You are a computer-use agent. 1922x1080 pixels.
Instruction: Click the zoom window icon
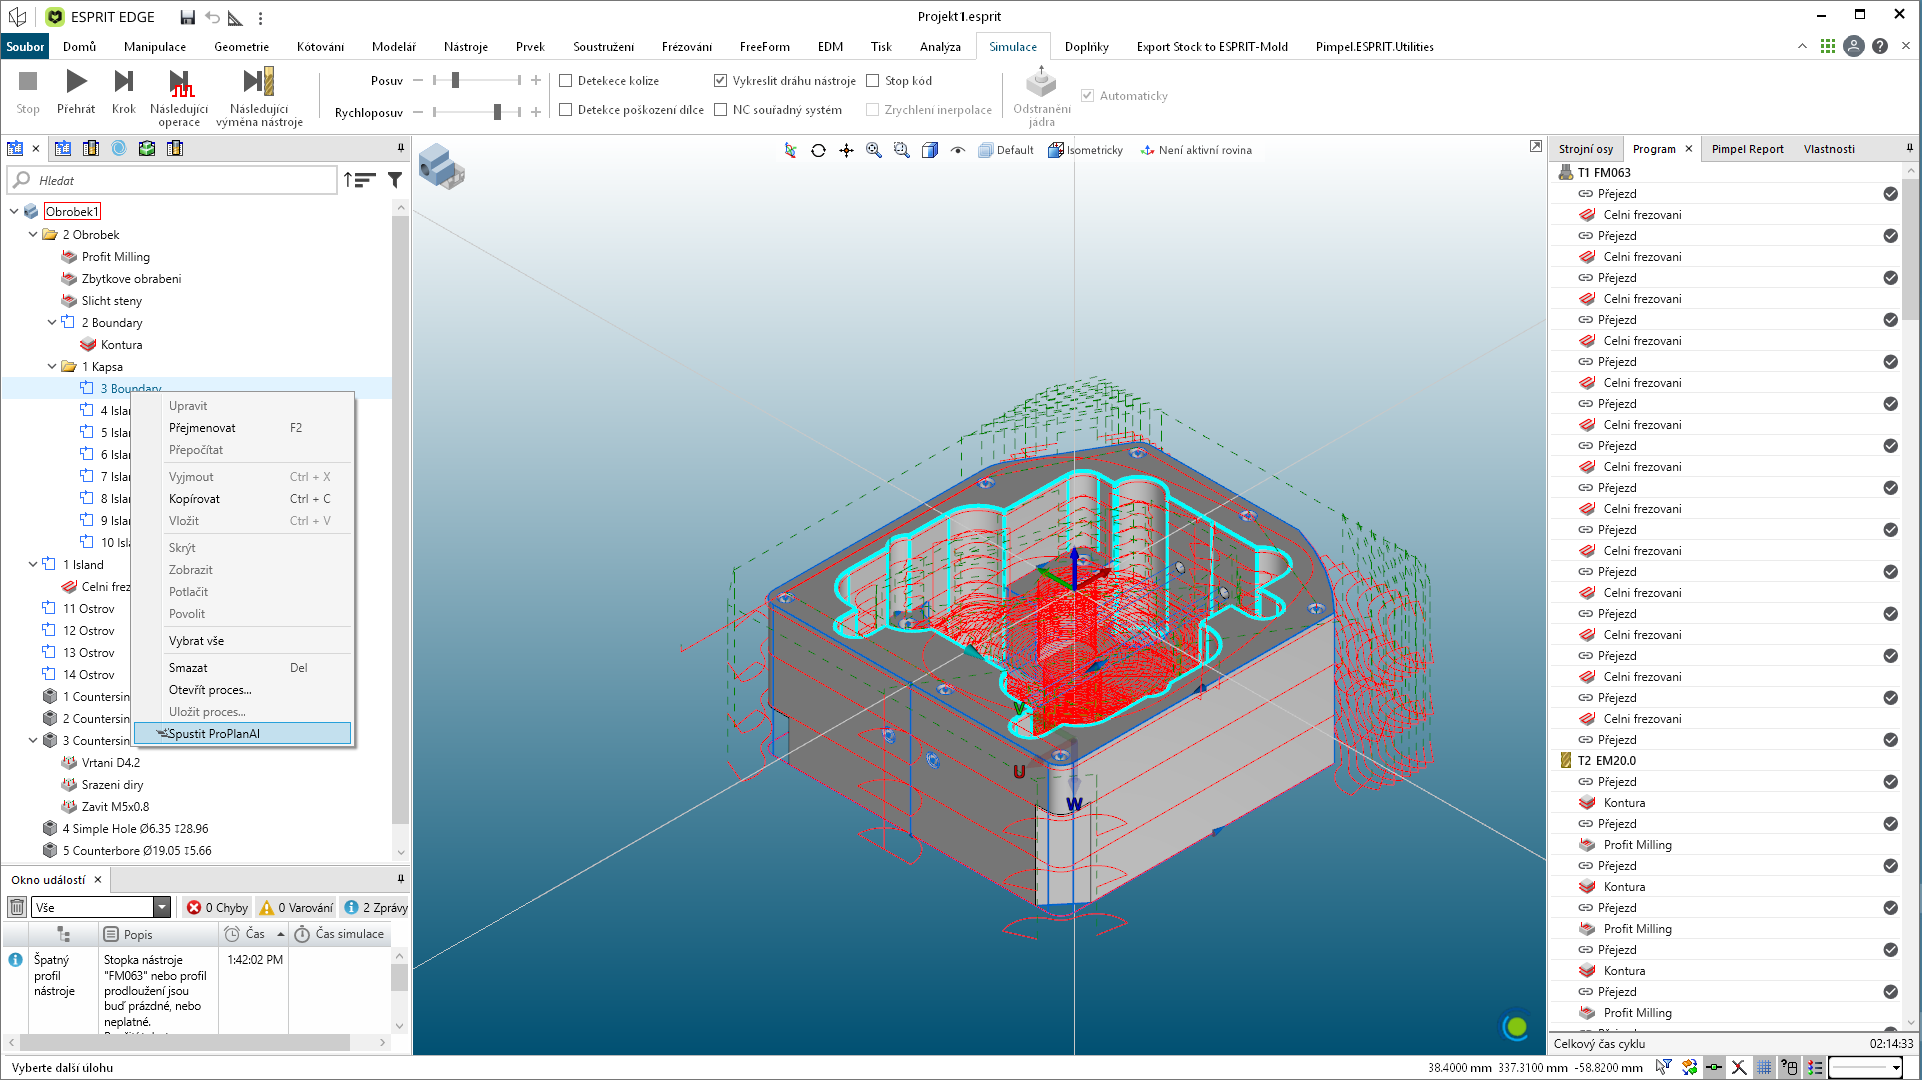click(x=902, y=150)
